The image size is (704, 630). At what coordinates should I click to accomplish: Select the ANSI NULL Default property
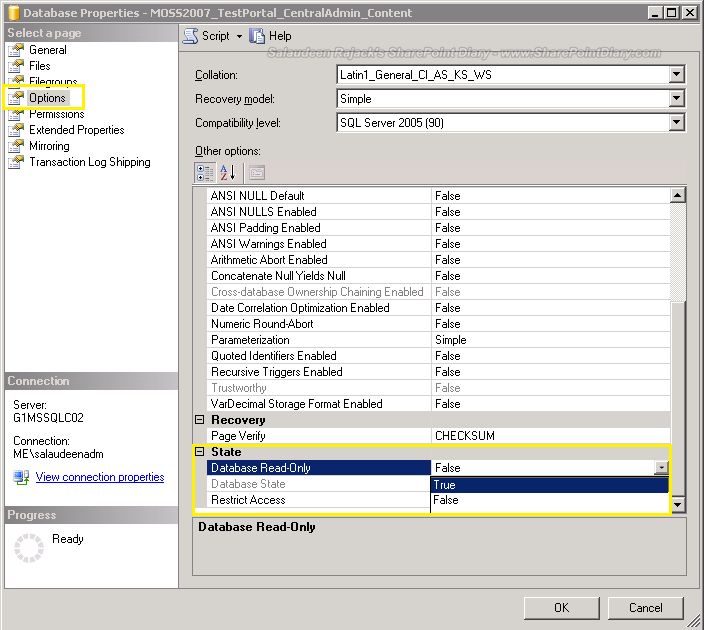click(319, 196)
